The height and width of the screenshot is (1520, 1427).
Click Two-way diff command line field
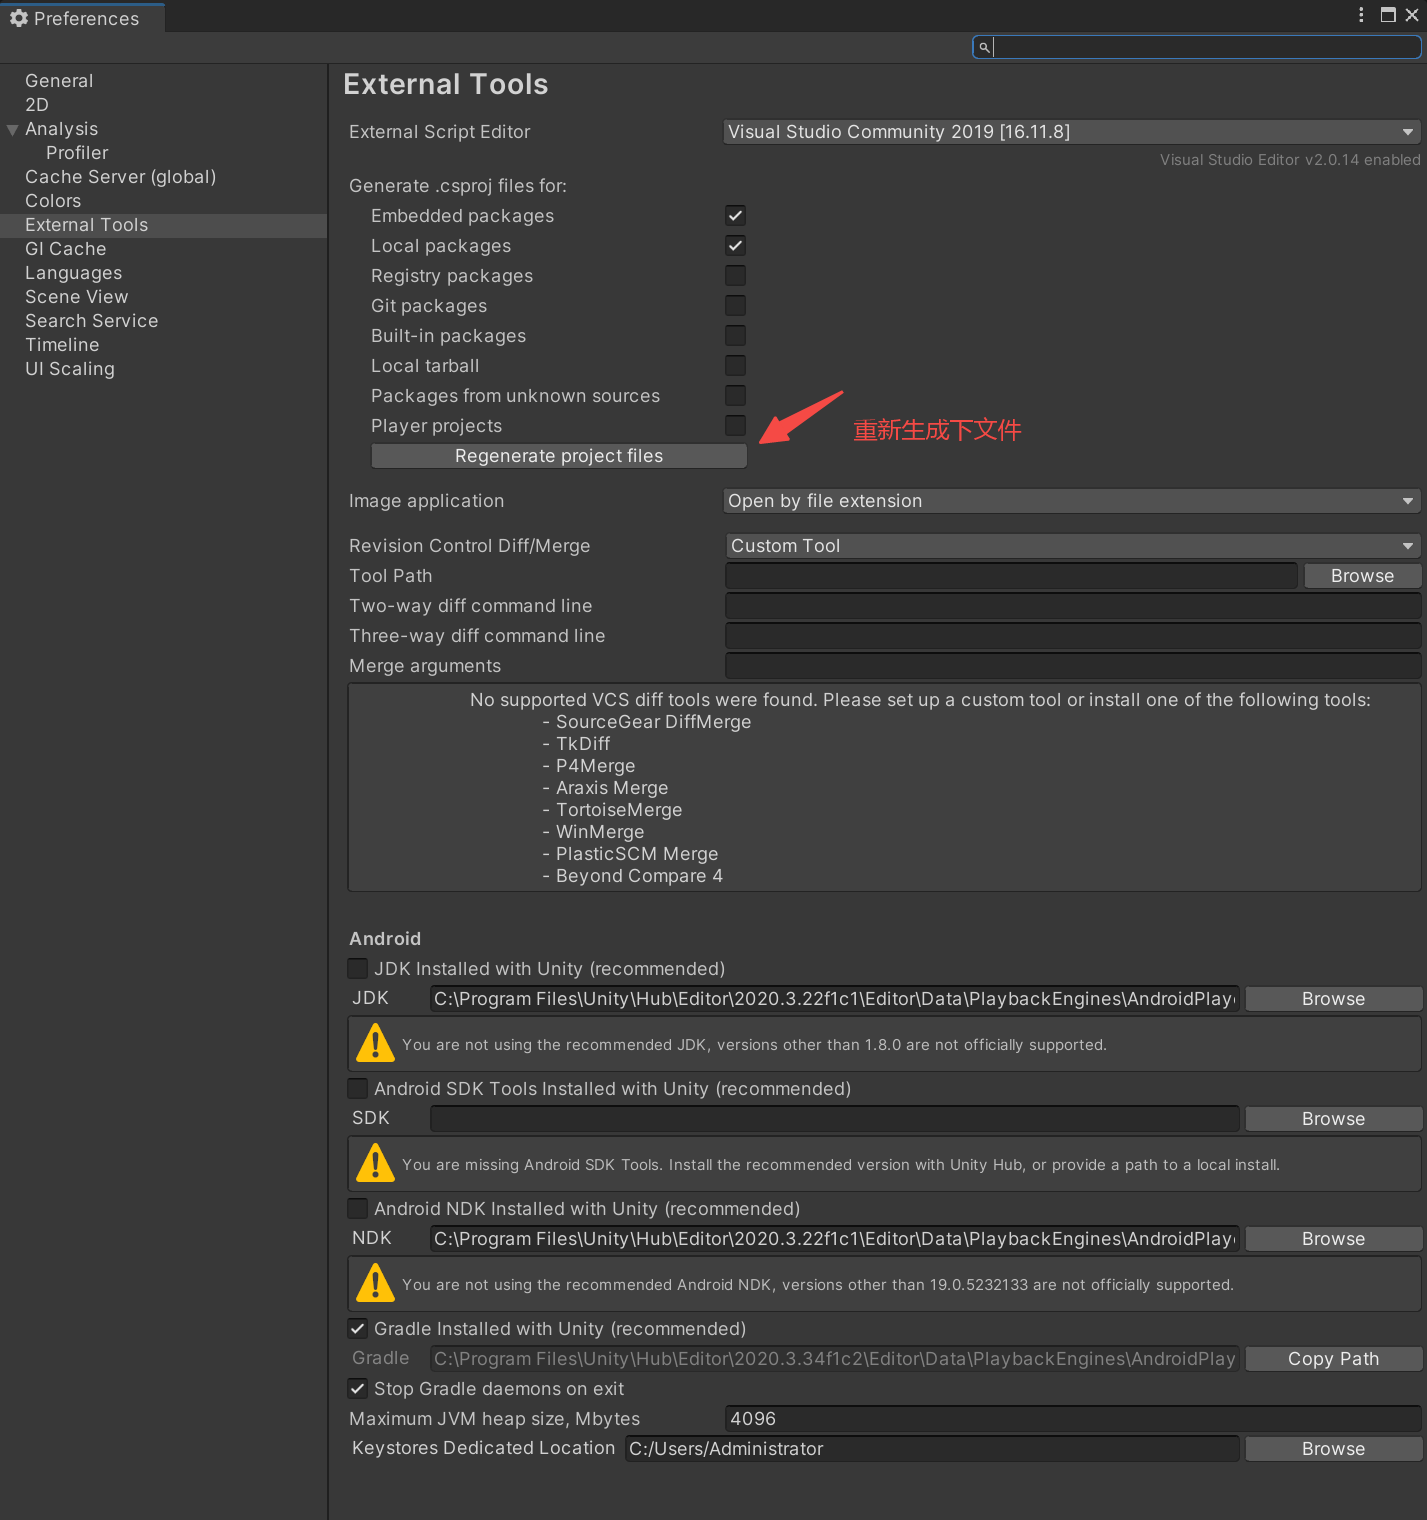pos(1073,606)
